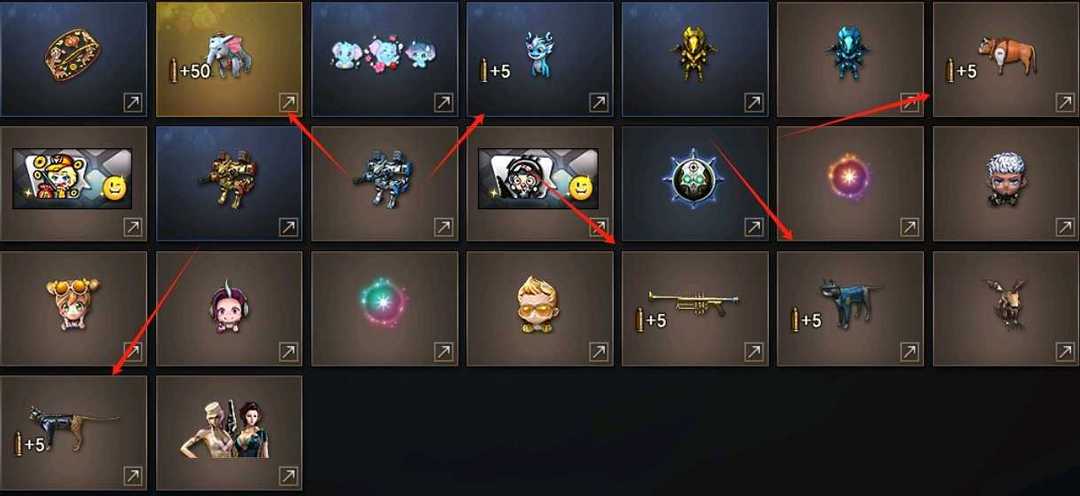
Task: Open the two female characters bundle thumbnail
Action: [229, 433]
